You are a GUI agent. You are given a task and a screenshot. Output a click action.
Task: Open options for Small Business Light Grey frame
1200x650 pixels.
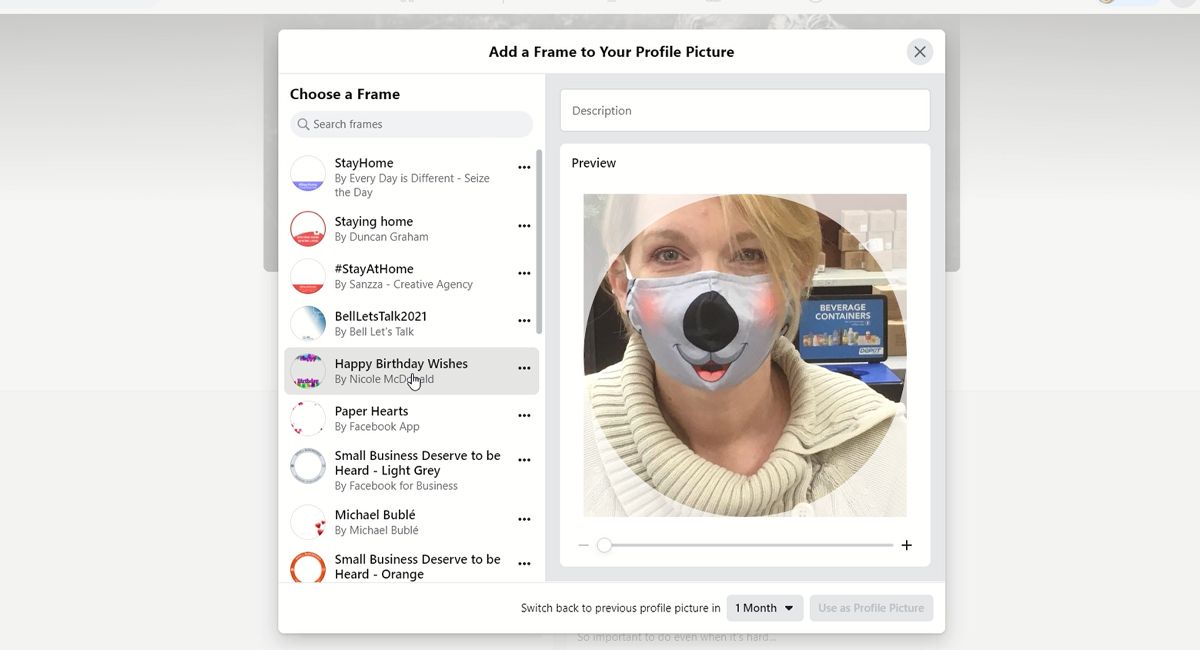pyautogui.click(x=524, y=460)
